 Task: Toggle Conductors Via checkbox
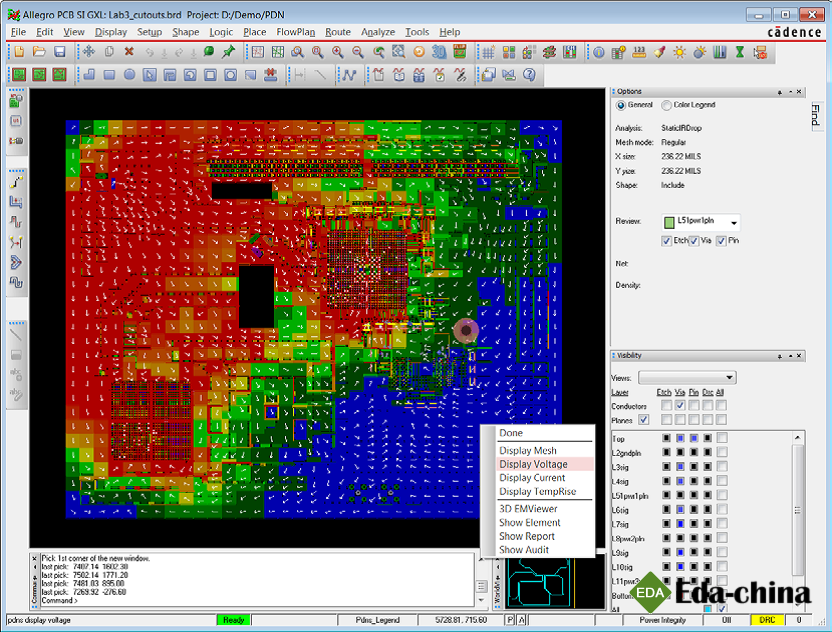(x=680, y=405)
